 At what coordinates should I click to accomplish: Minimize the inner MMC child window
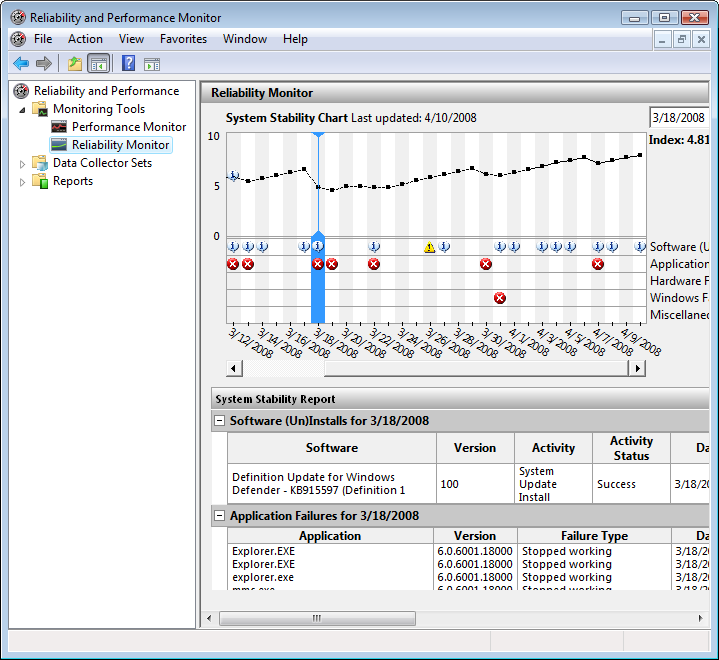[x=662, y=40]
